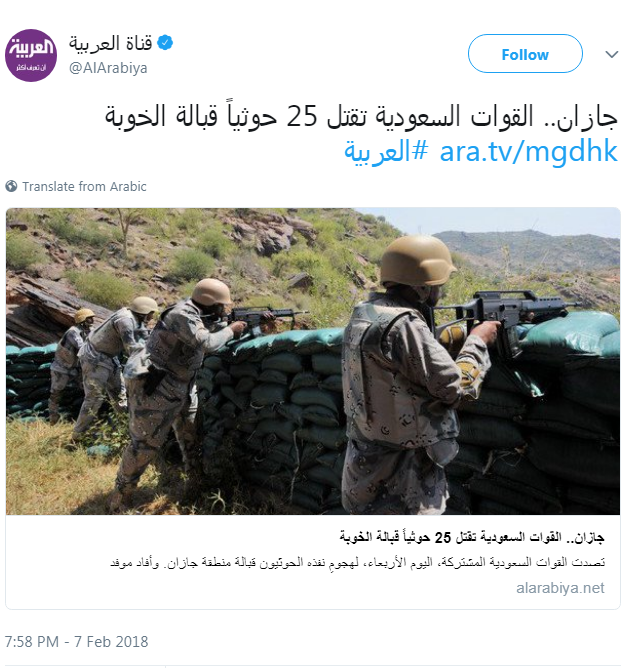This screenshot has height=668, width=623.
Task: Open the Al Arabiya purple profile avatar
Action: click(31, 55)
